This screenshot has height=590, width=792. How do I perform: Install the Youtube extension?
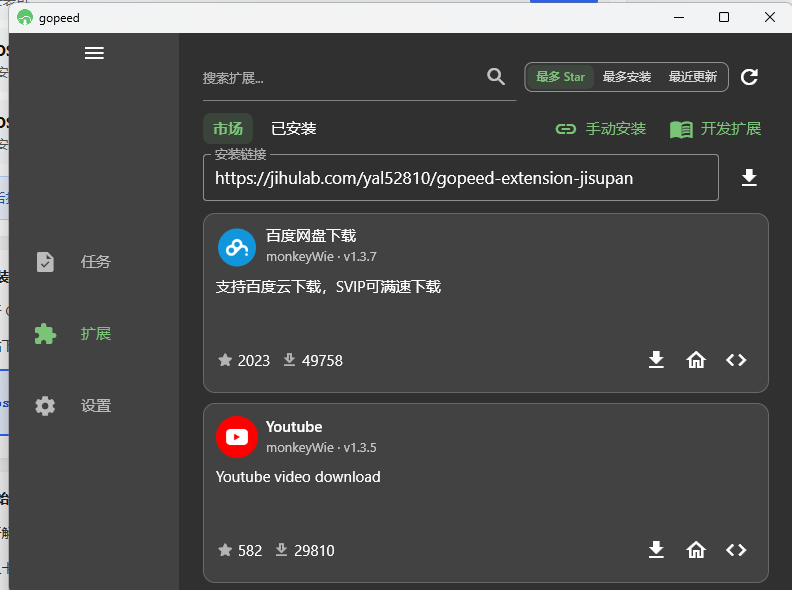point(656,550)
